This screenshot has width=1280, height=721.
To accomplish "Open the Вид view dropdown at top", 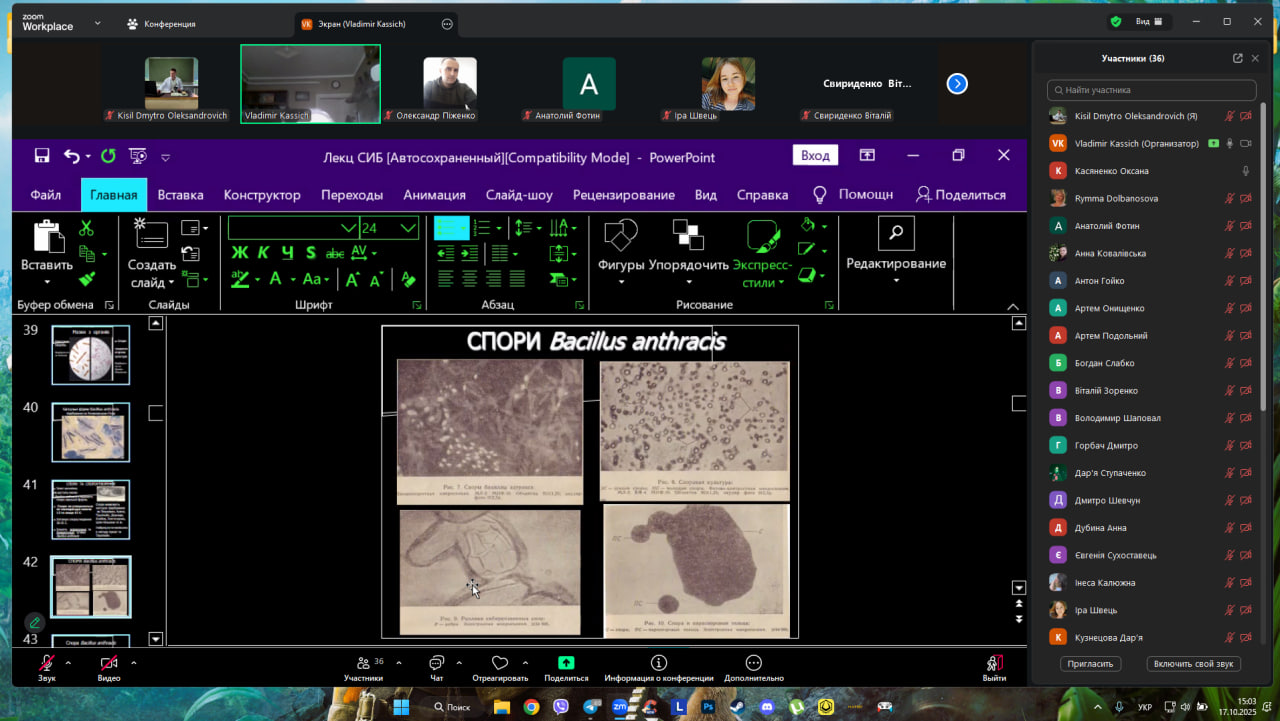I will pyautogui.click(x=1148, y=22).
